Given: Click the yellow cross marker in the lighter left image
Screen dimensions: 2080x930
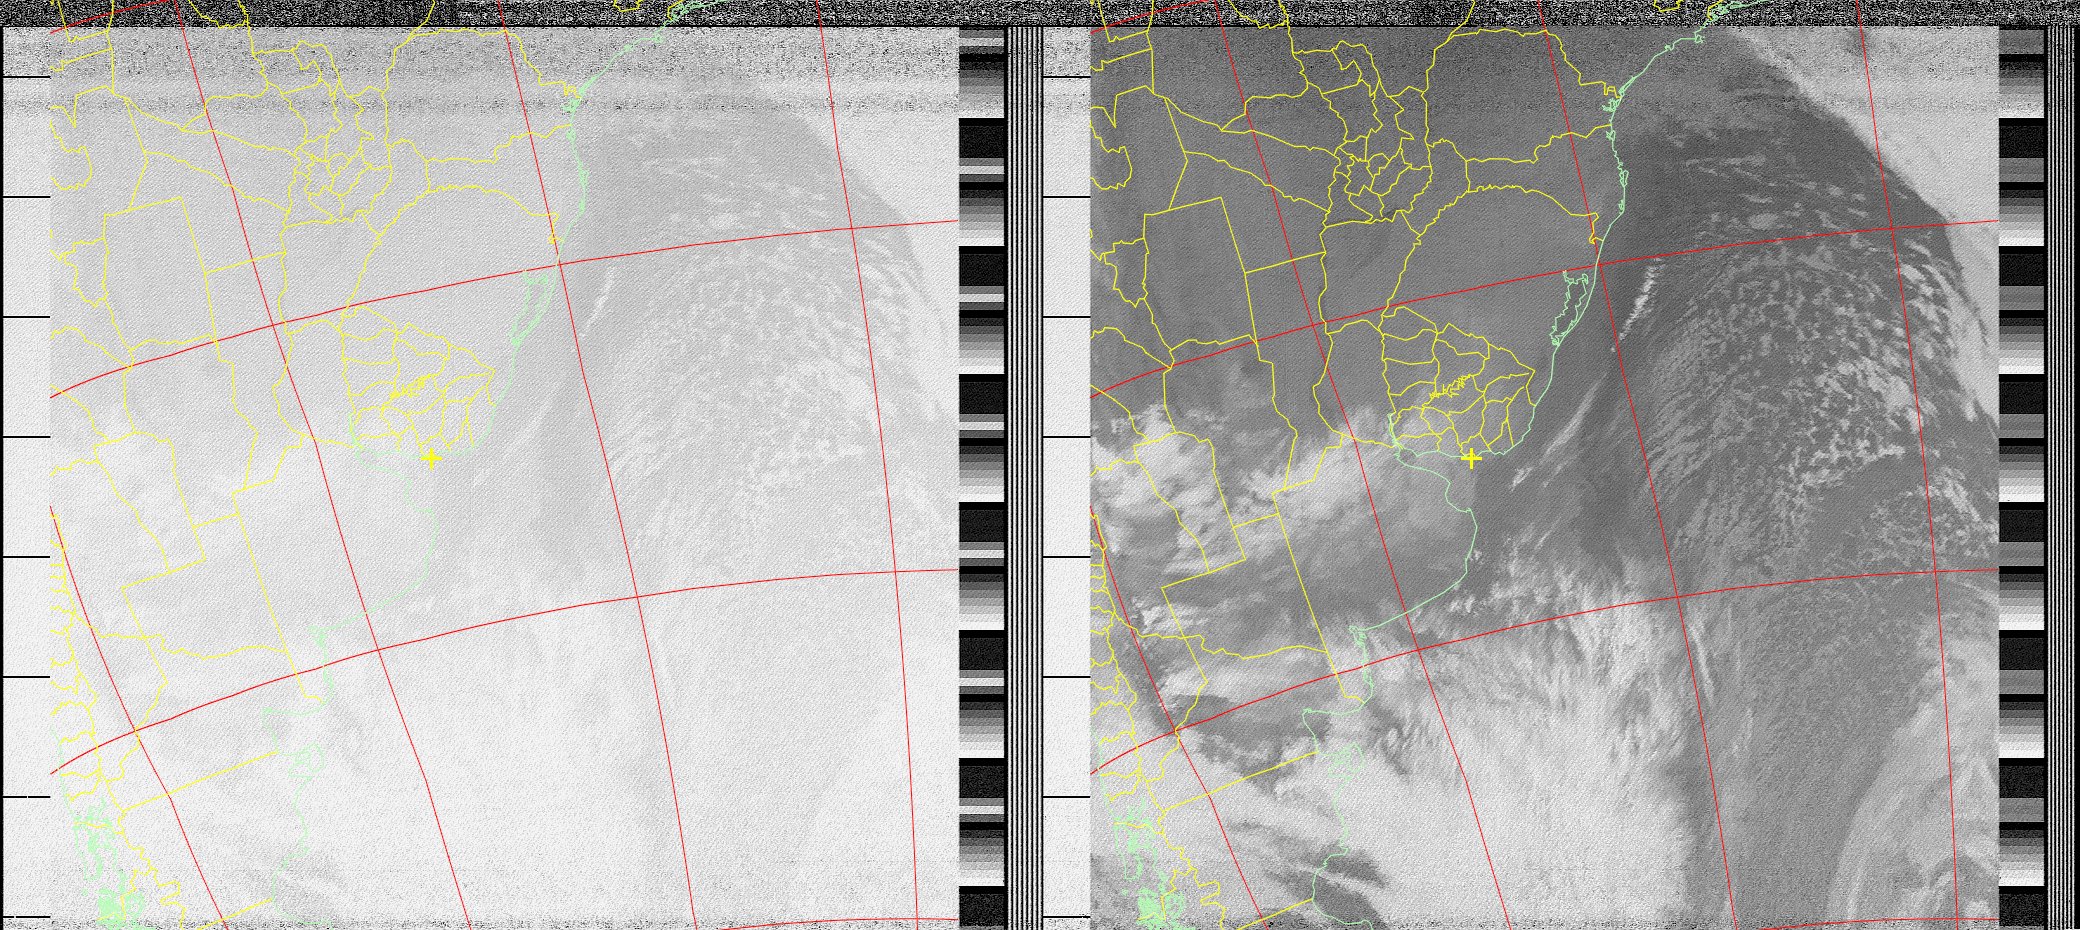Looking at the screenshot, I should point(431,459).
